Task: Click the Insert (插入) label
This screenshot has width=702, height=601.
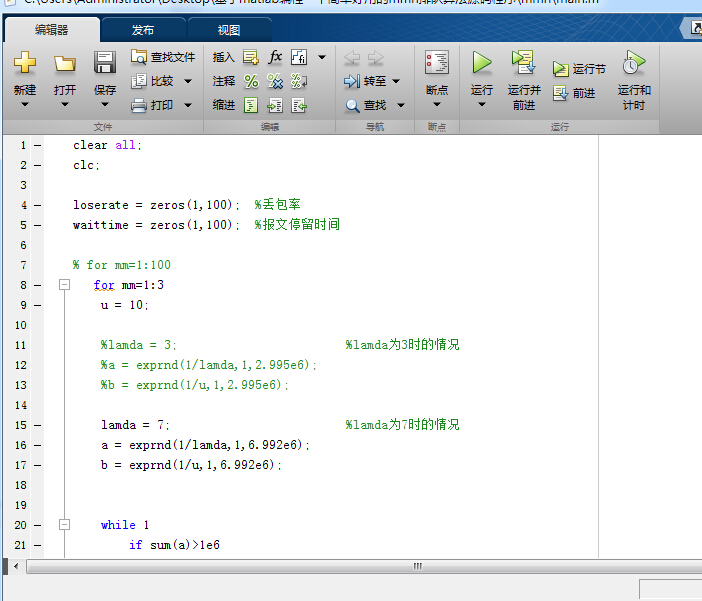Action: tap(223, 57)
